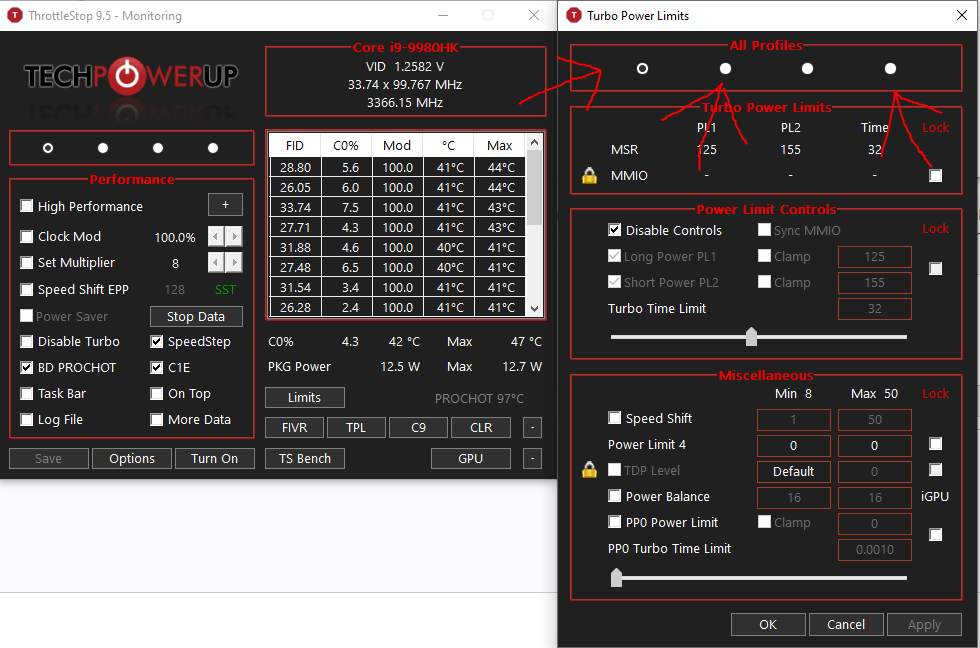Screen dimensions: 980x648
Task: Click the C9 button
Action: coord(418,428)
